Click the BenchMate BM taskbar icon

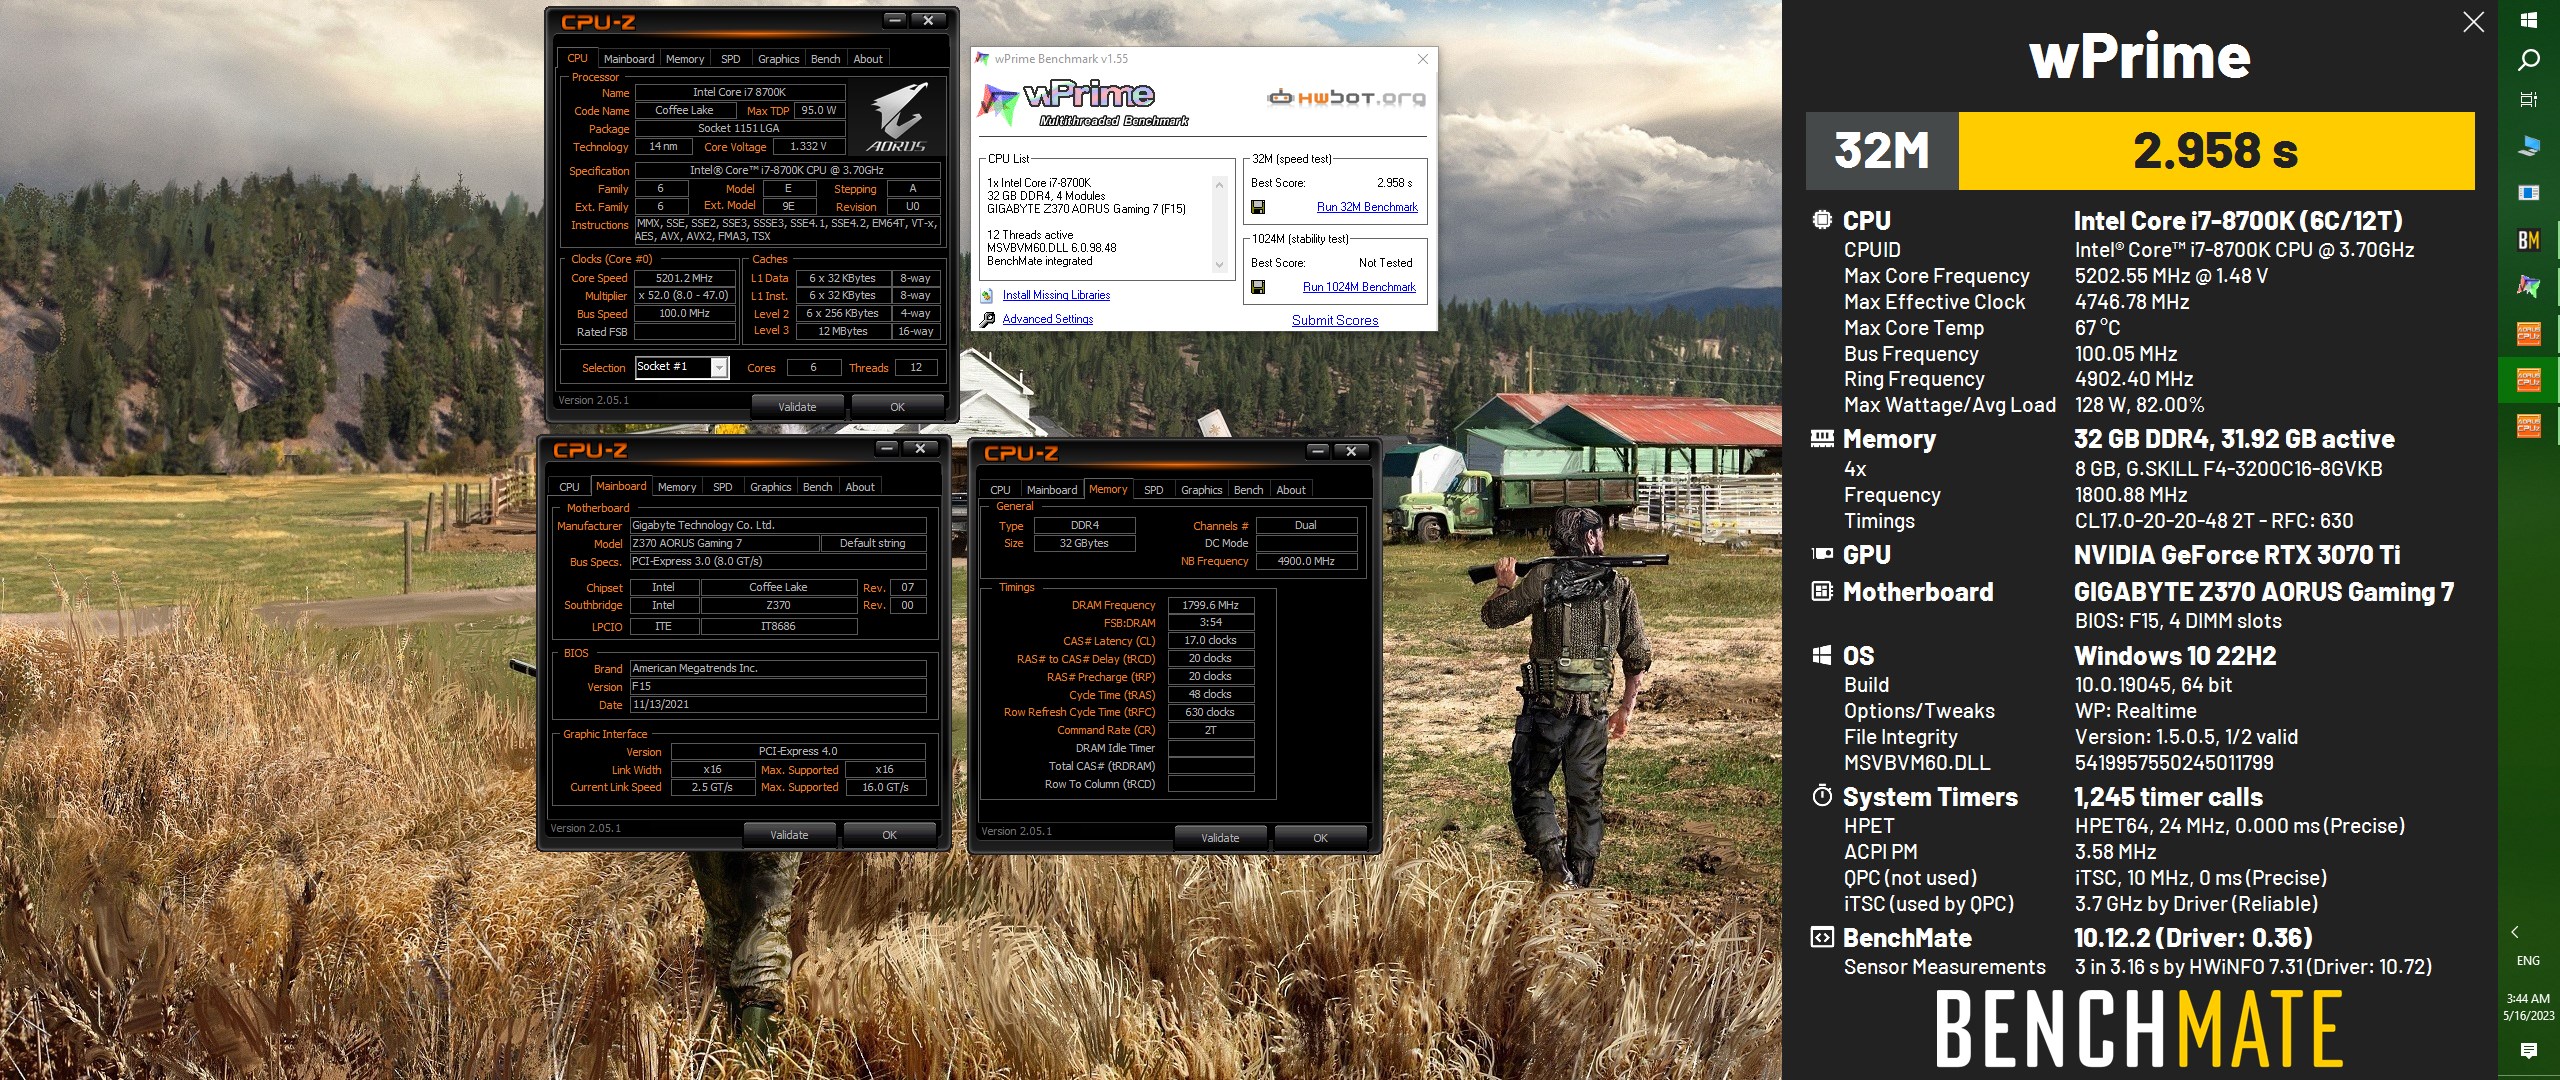pyautogui.click(x=2529, y=240)
